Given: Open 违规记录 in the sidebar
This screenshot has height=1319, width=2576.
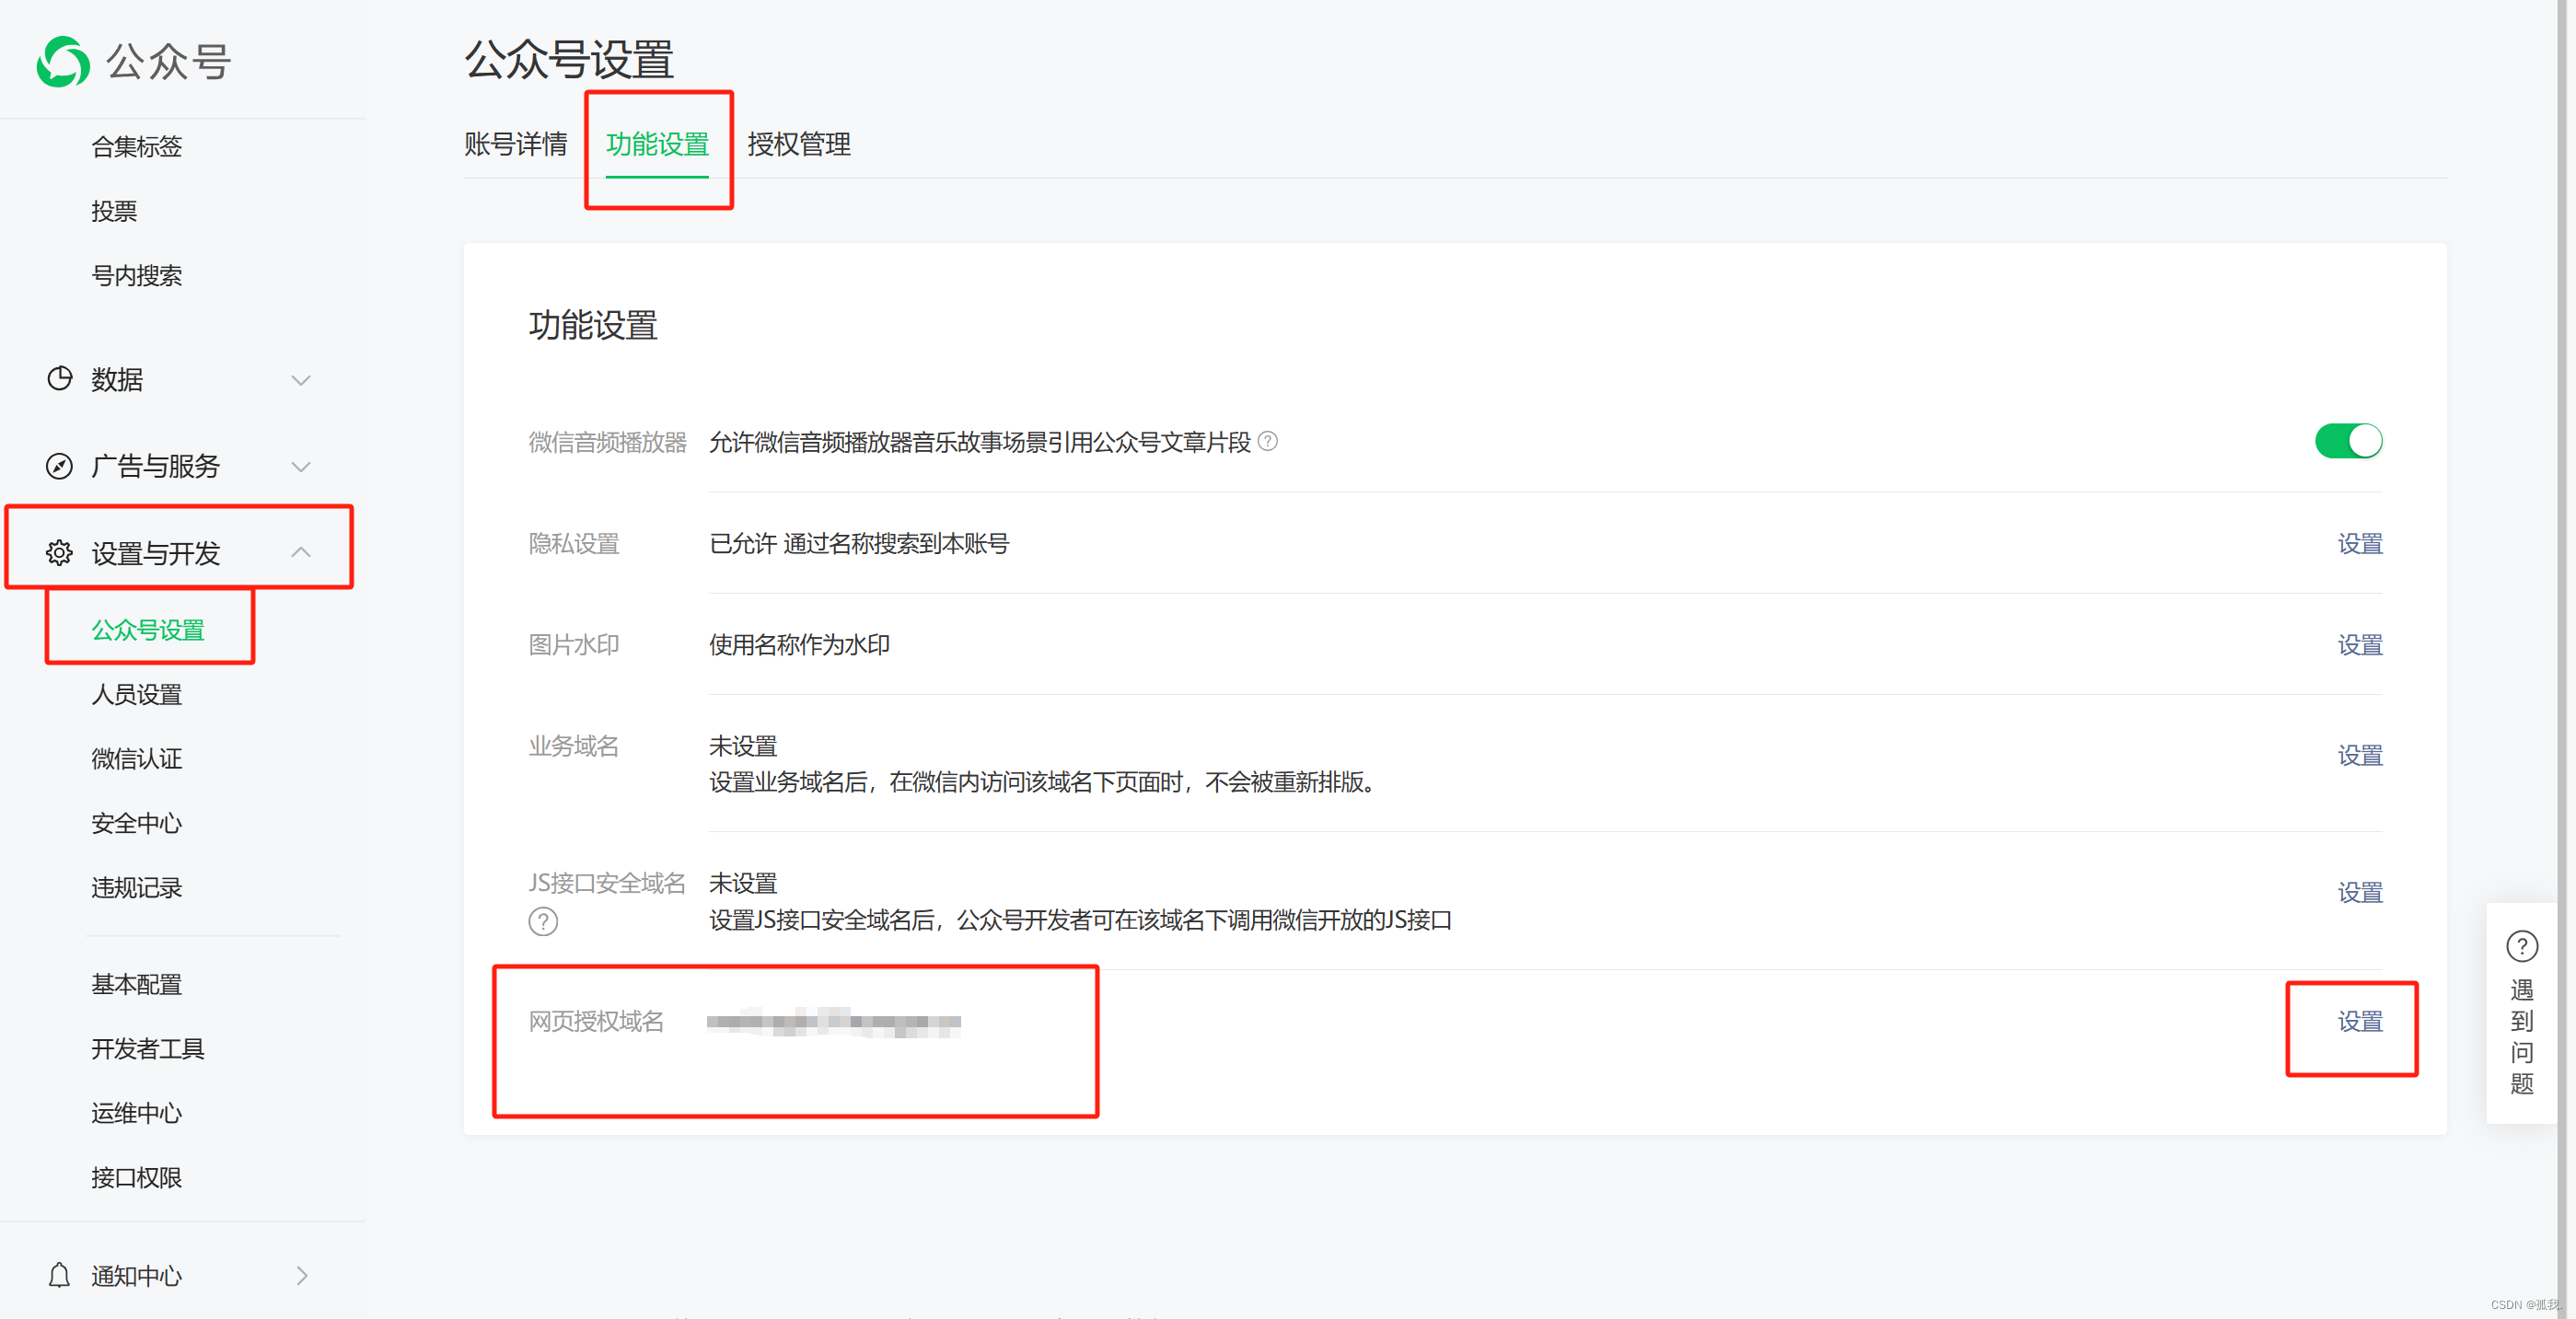Looking at the screenshot, I should [x=137, y=888].
